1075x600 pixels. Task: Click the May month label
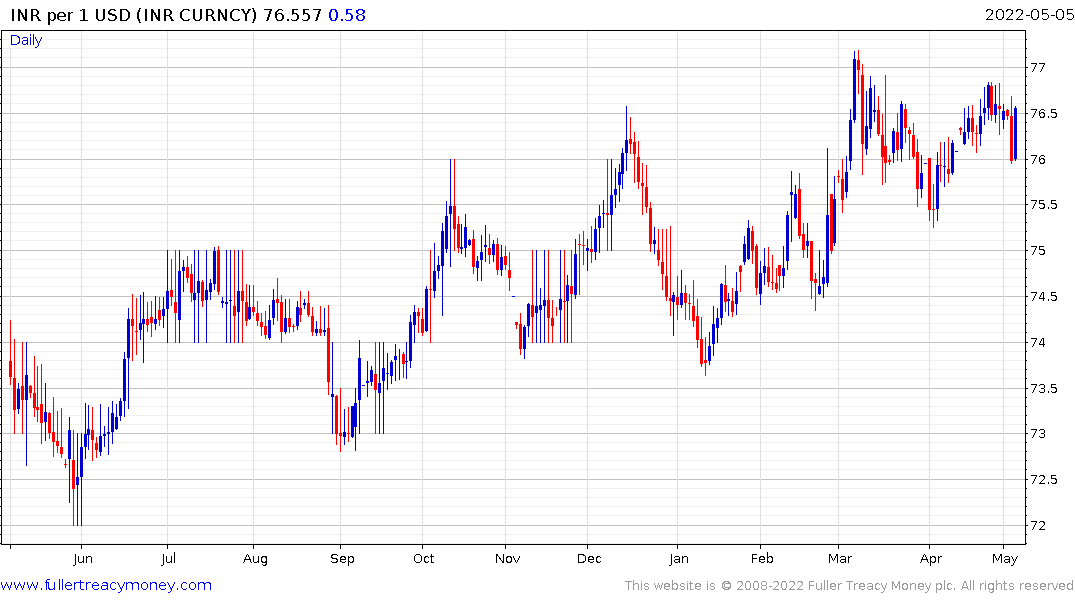(x=1005, y=559)
